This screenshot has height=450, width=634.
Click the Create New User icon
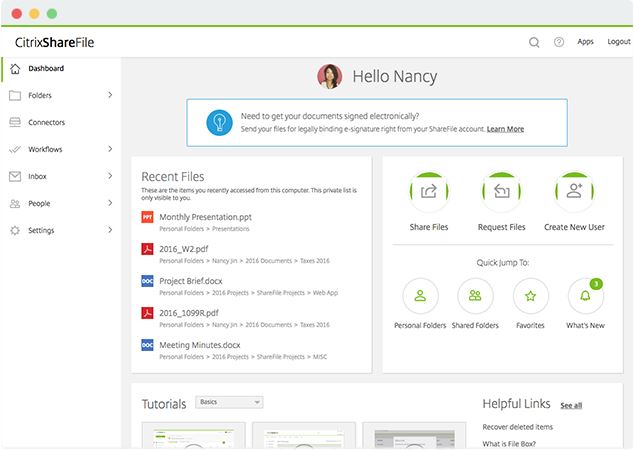click(x=574, y=192)
